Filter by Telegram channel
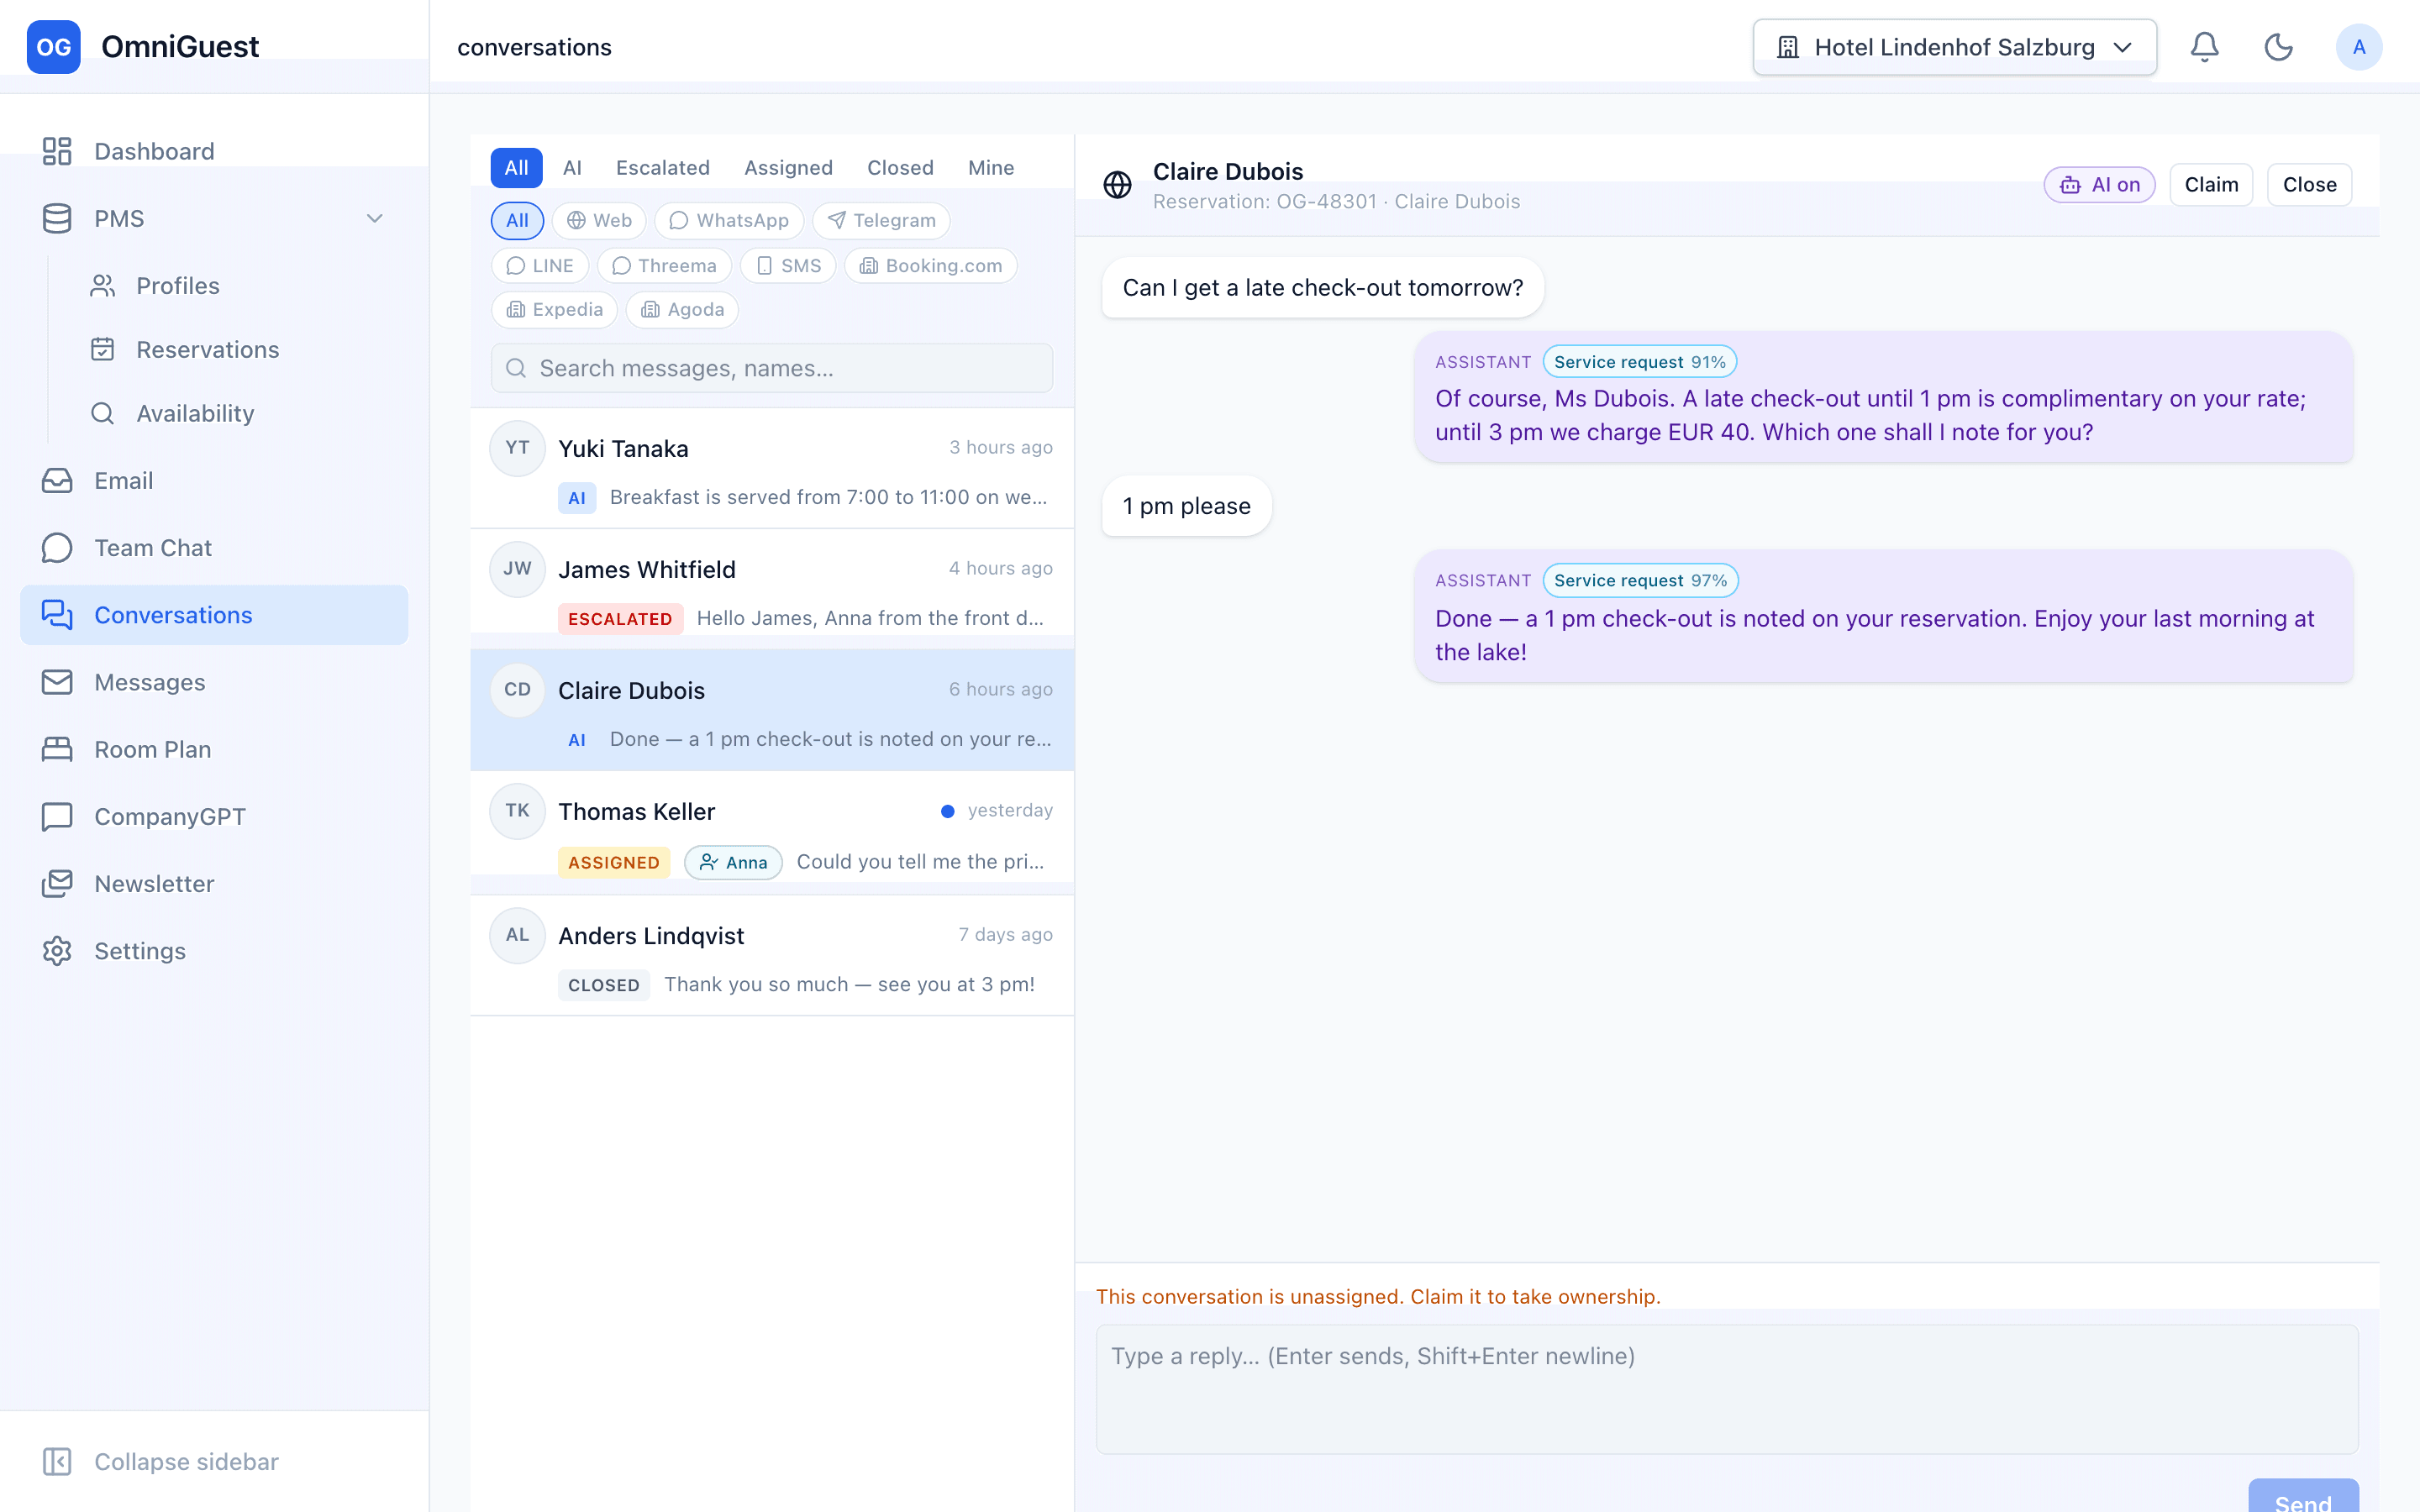 881,221
